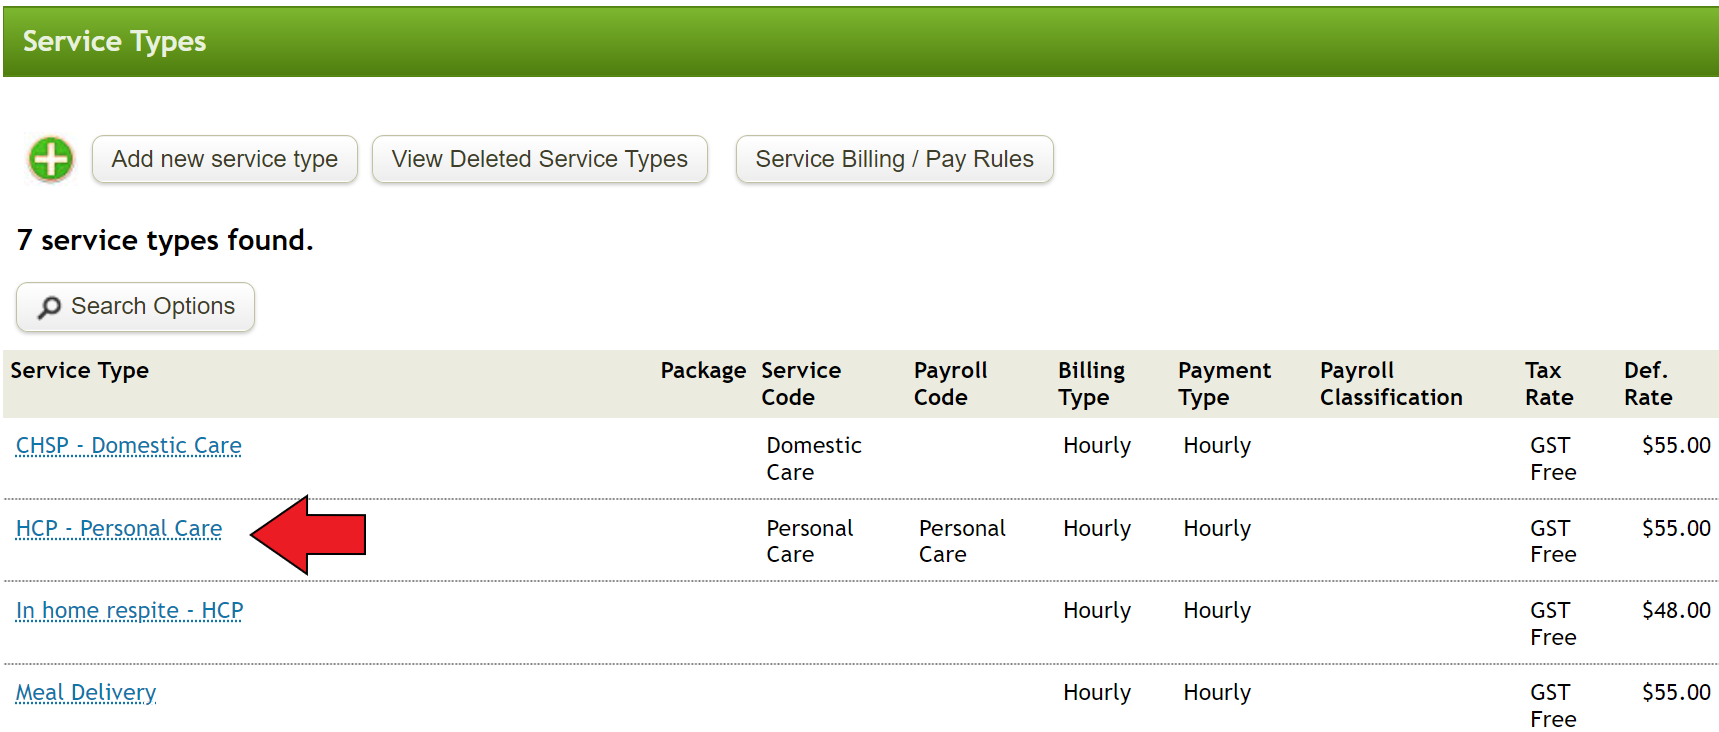Viewport: 1719px width, 732px height.
Task: Click the Service Code column header
Action: pos(801,383)
